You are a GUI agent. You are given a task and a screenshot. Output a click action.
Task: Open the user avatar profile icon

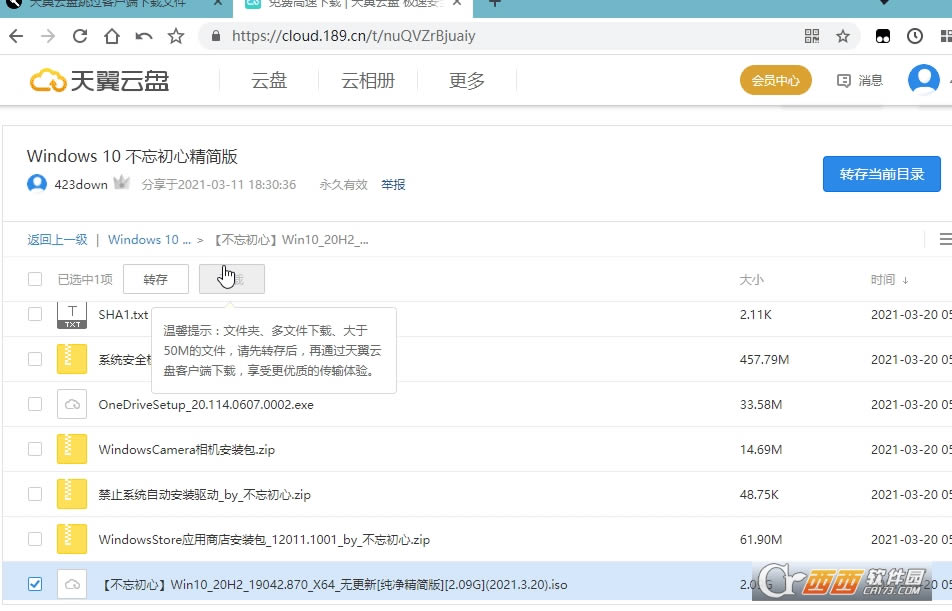click(x=922, y=79)
